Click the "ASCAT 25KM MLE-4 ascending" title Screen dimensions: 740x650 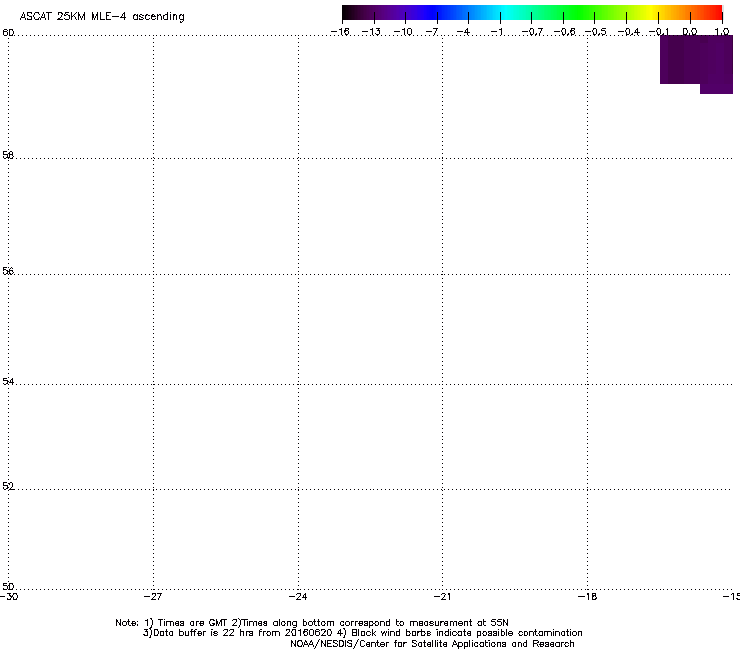102,17
